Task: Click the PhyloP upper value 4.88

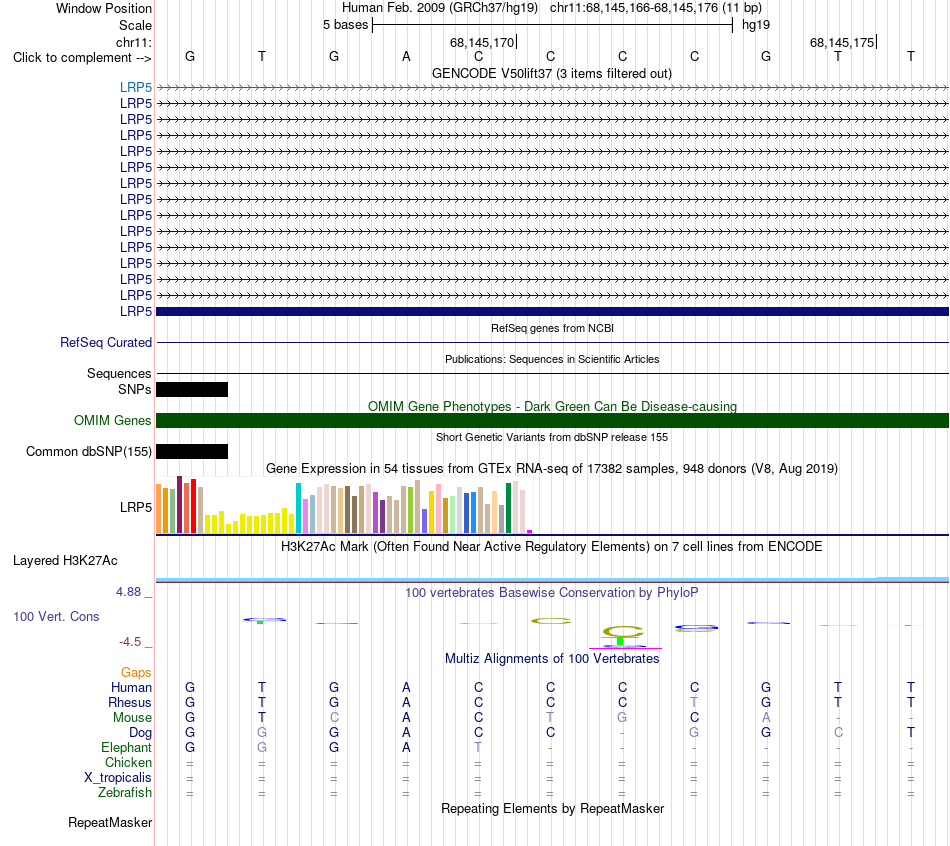Action: click(x=128, y=591)
